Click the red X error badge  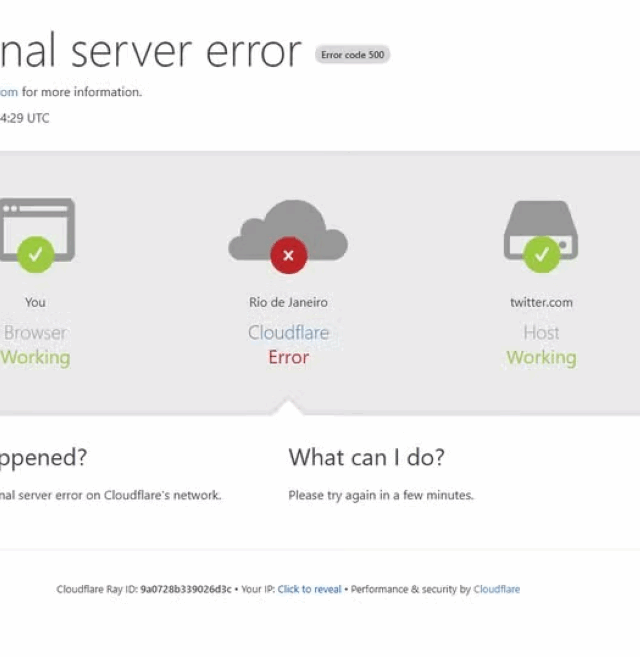[x=288, y=255]
